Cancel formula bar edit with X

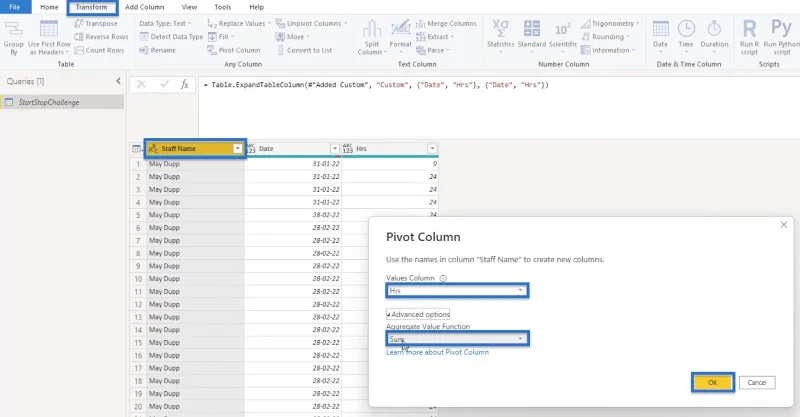point(141,85)
